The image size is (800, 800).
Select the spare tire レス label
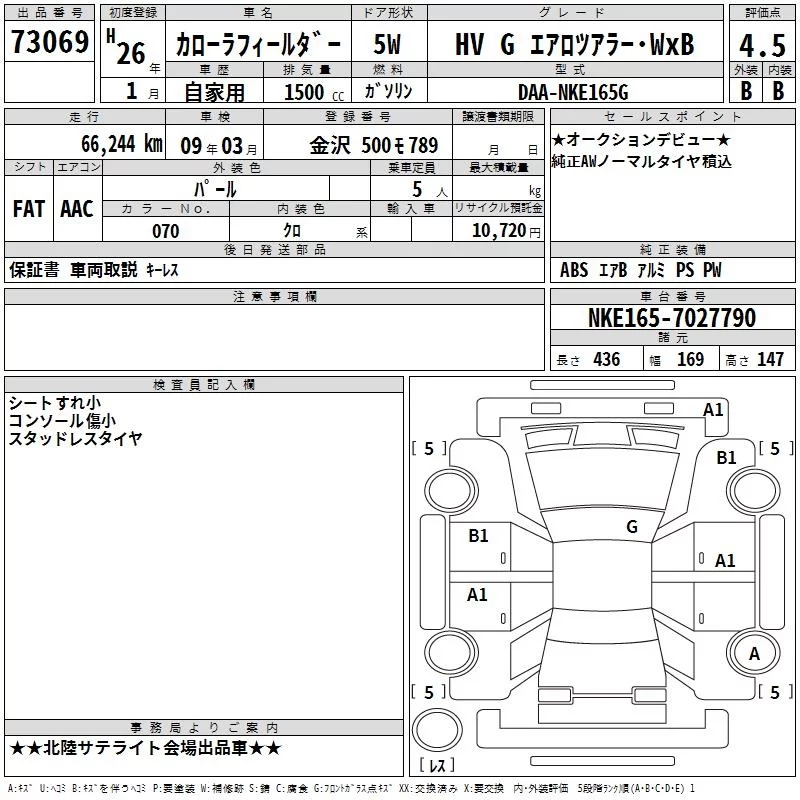click(x=437, y=765)
